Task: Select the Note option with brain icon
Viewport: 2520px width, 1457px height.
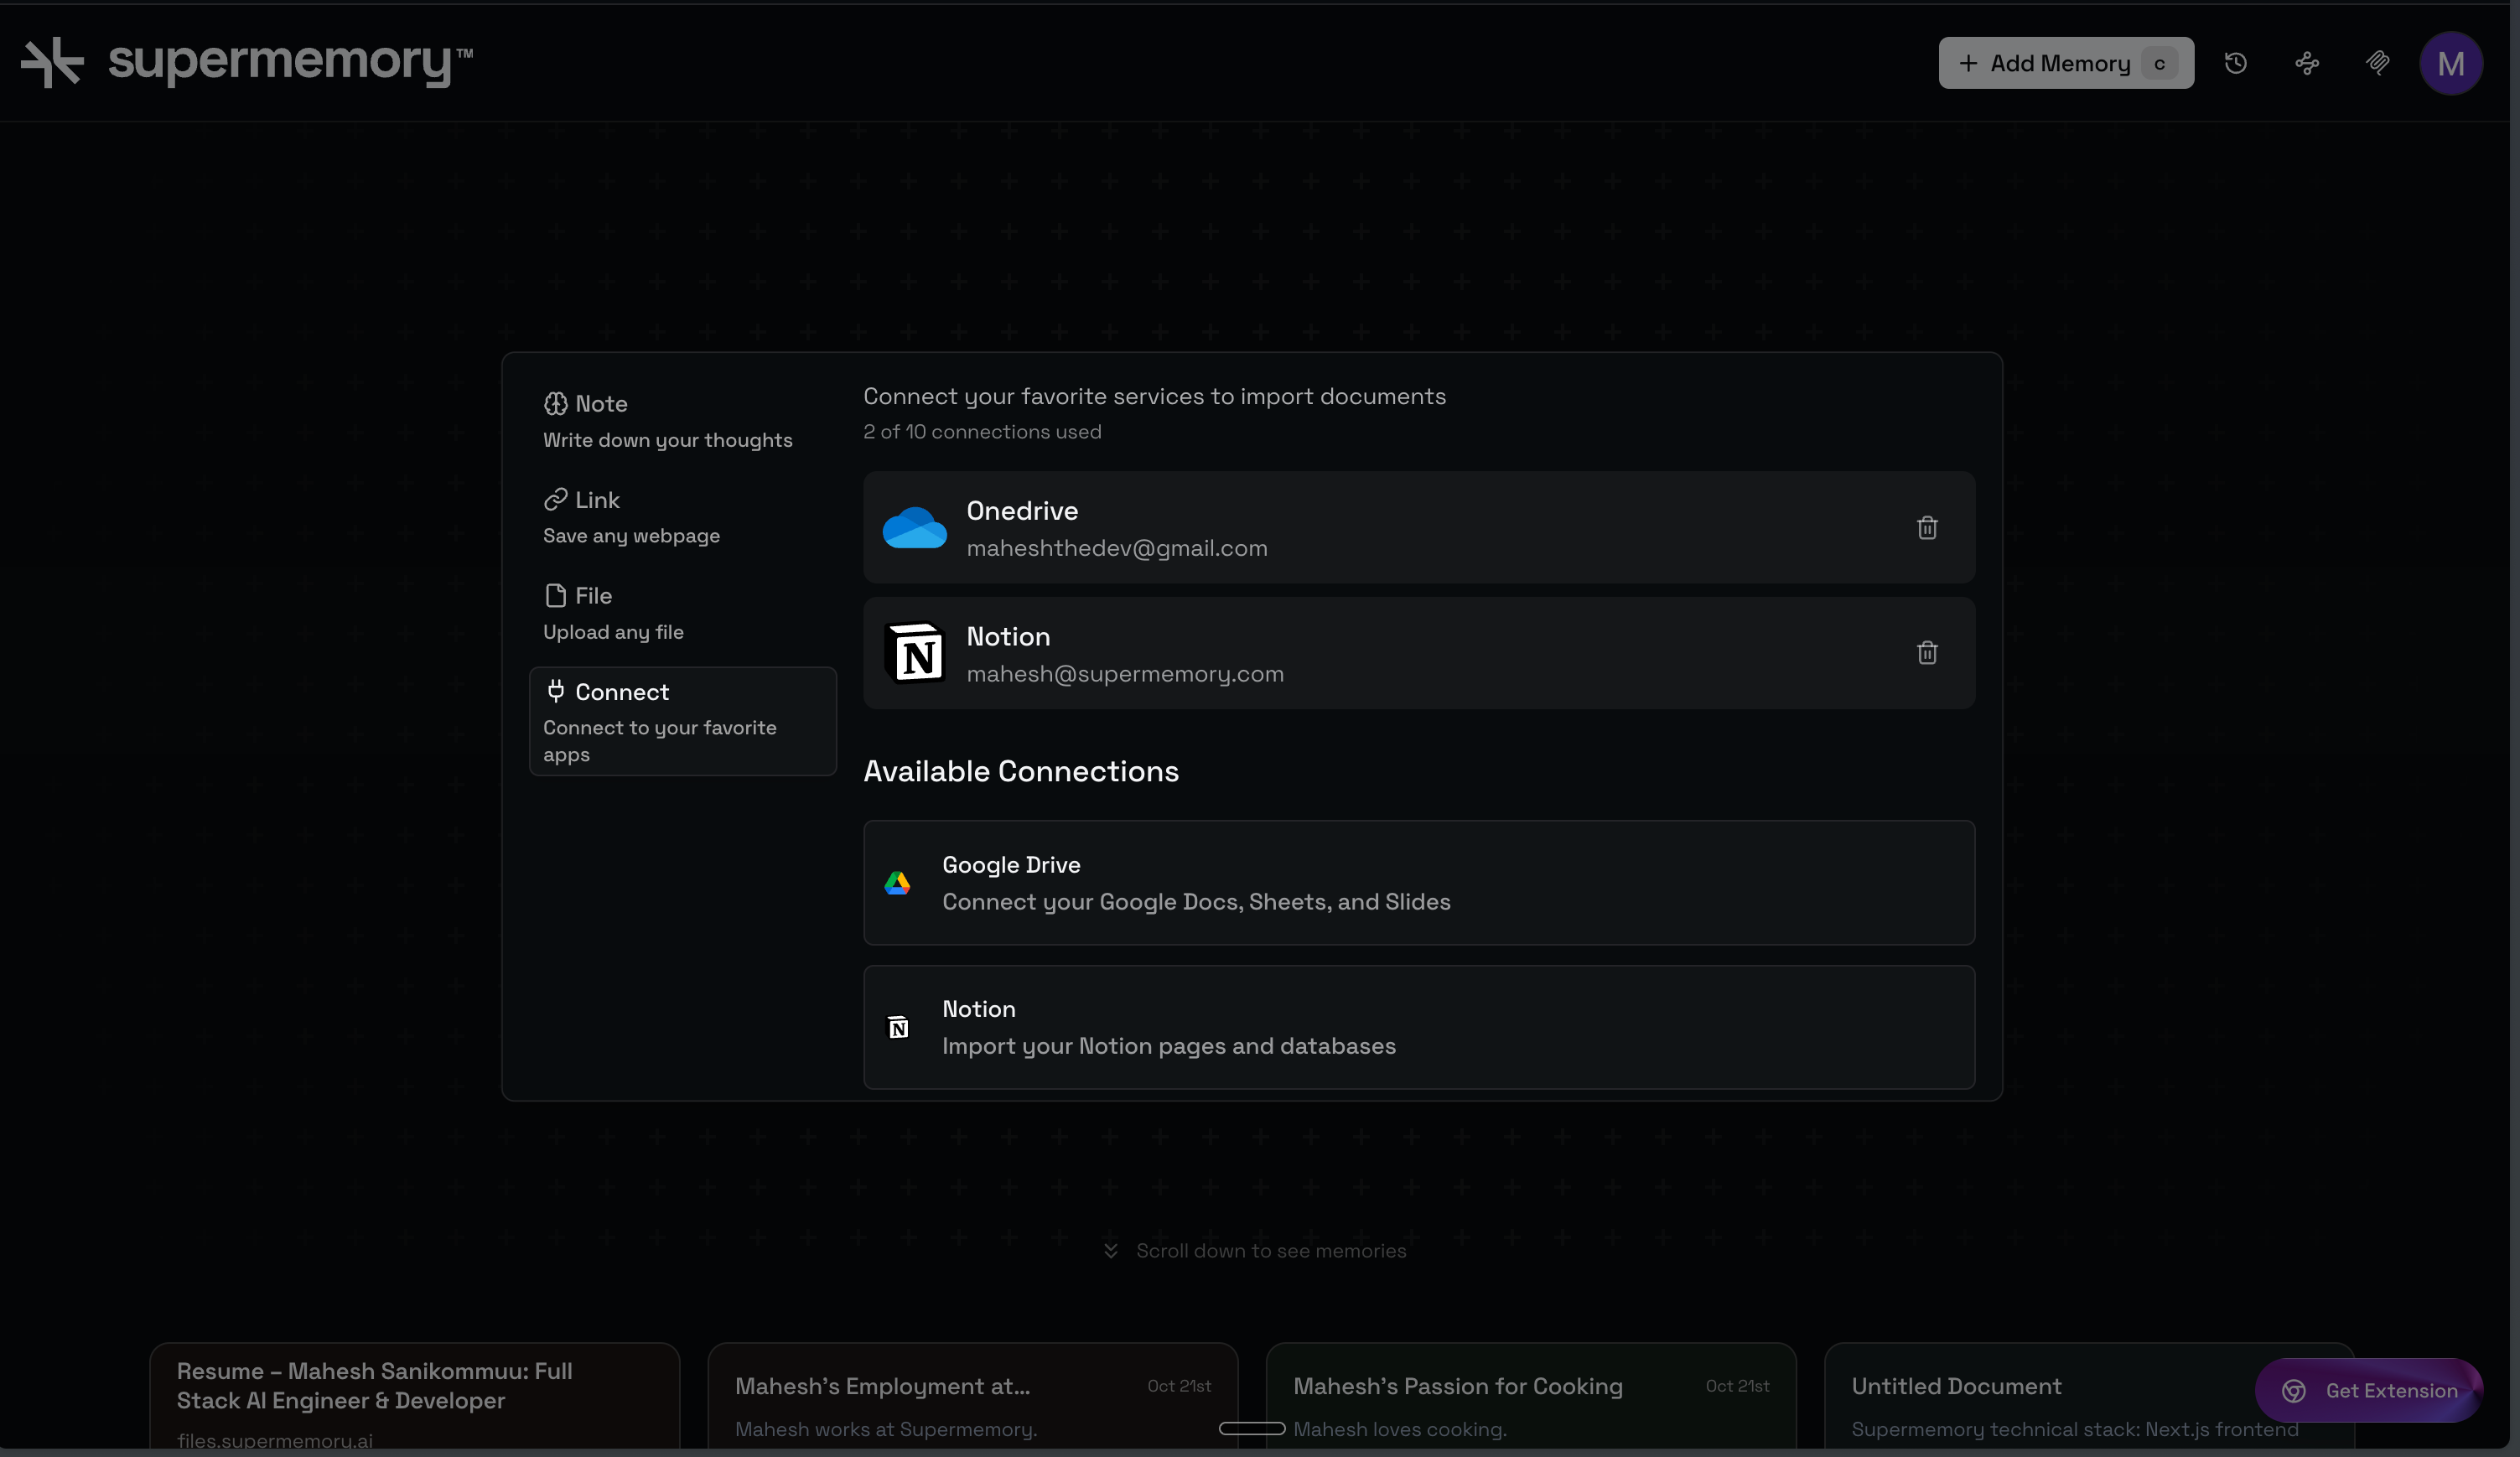Action: pyautogui.click(x=669, y=420)
